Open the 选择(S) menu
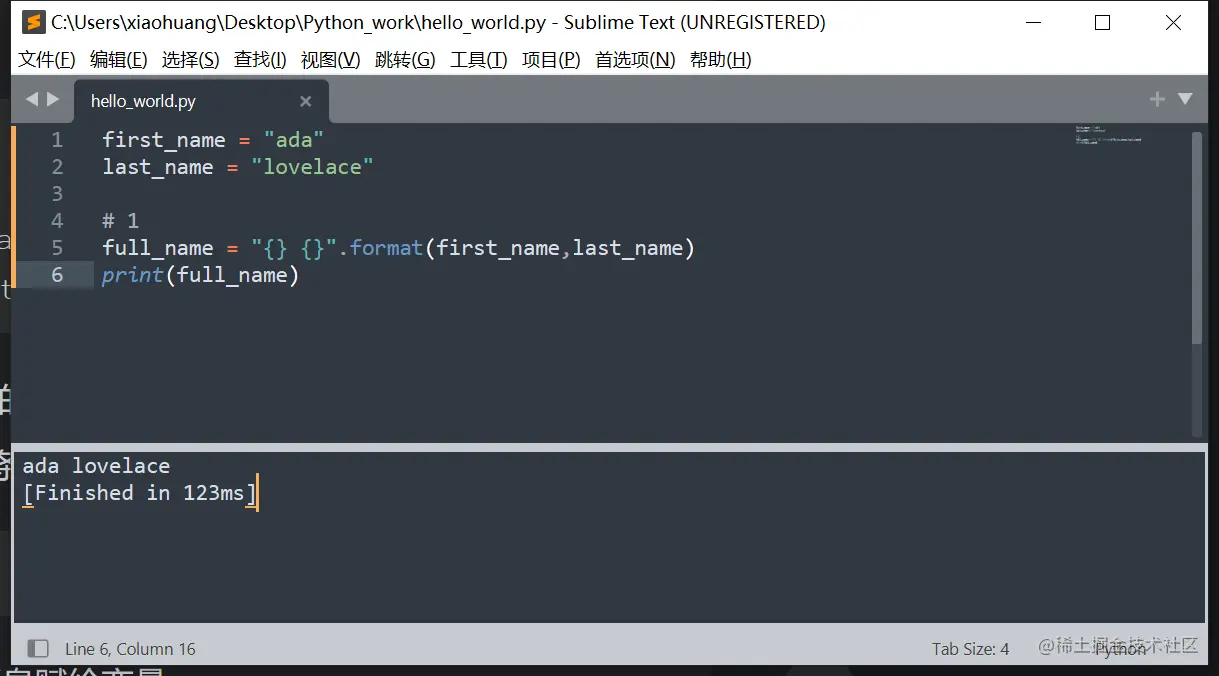1219x676 pixels. pos(190,60)
